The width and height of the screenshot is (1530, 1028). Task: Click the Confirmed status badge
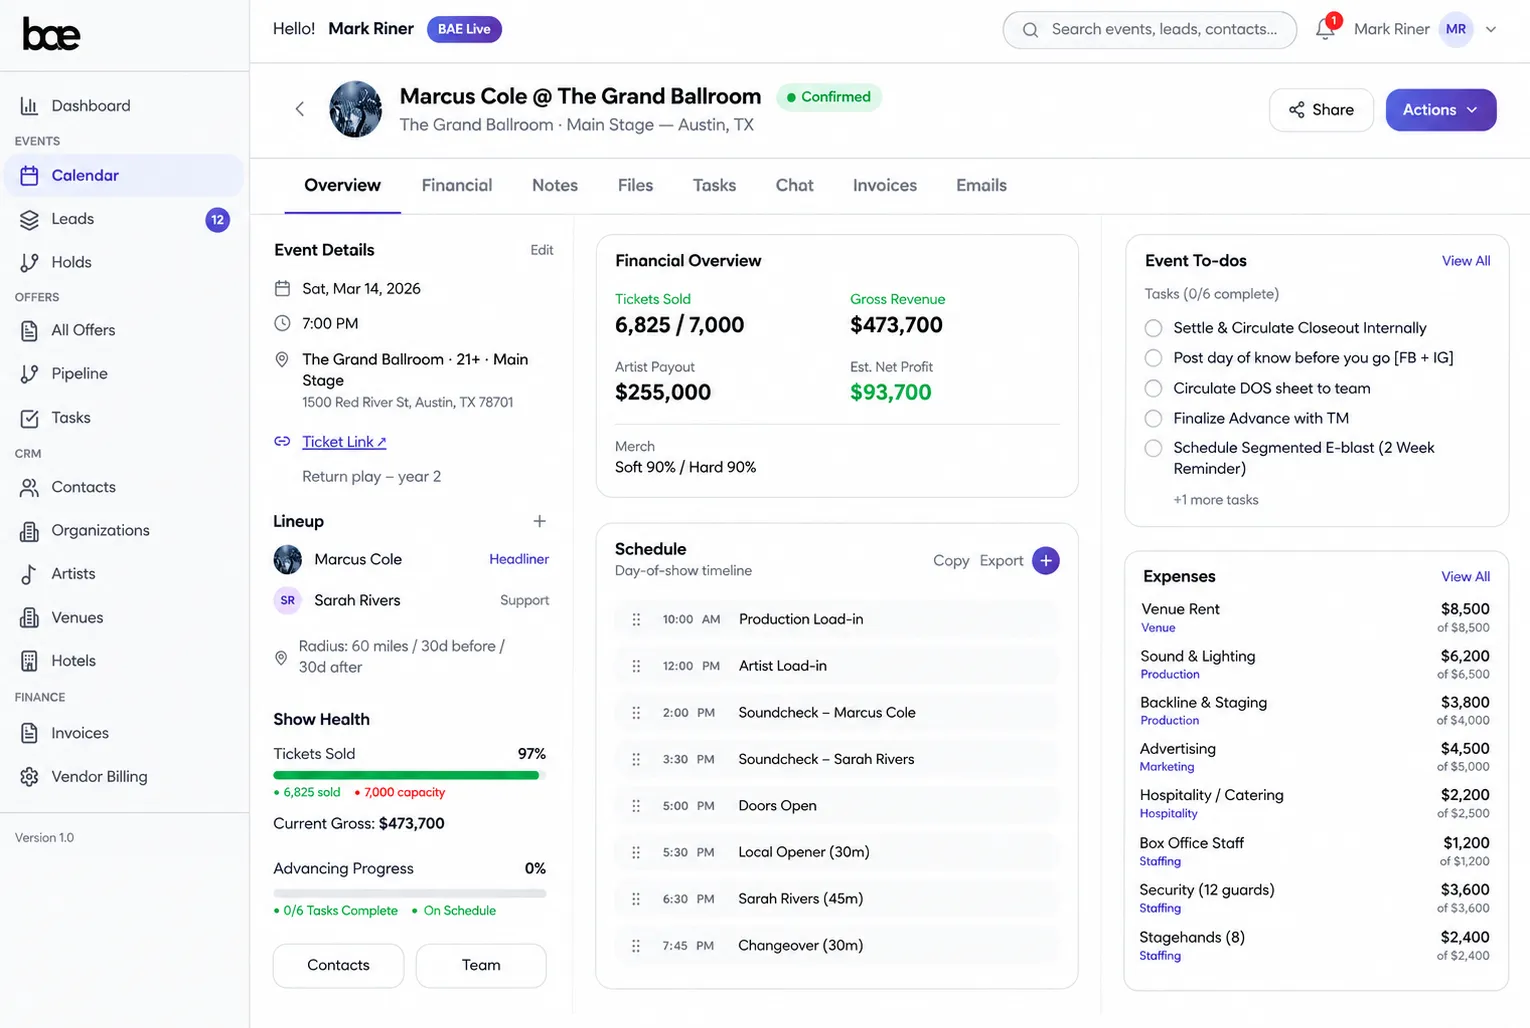(829, 97)
